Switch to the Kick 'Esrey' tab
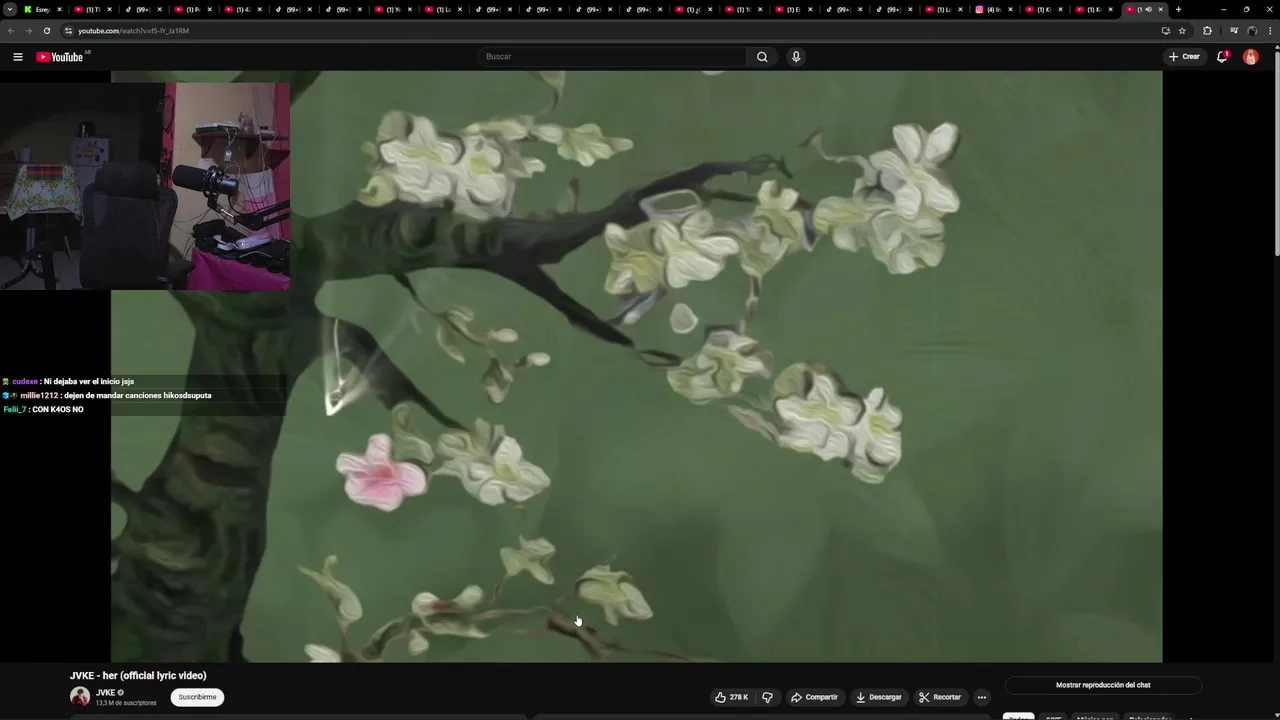Screen dimensions: 1280x720 43,9
